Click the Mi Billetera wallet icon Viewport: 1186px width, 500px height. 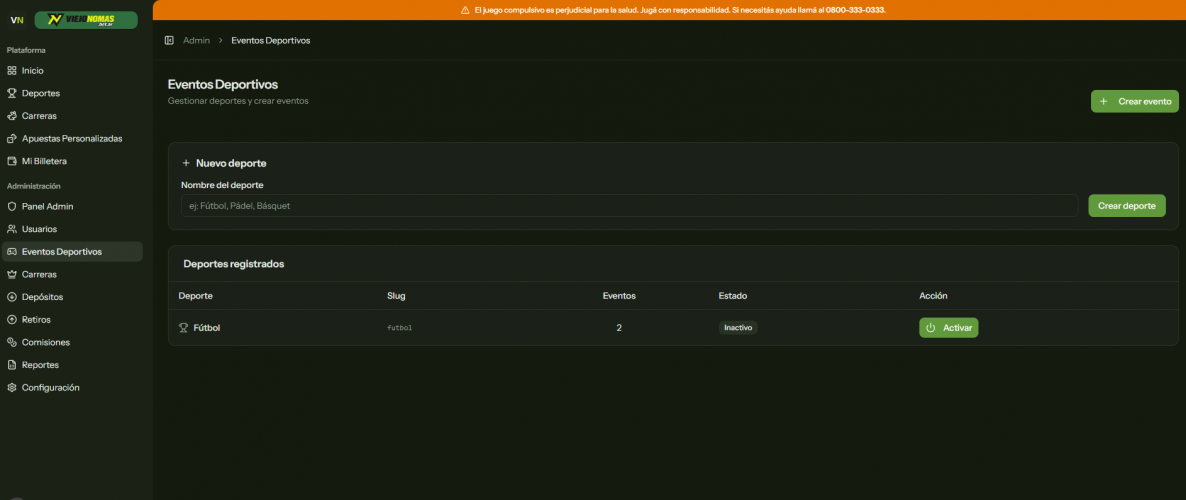coord(11,161)
